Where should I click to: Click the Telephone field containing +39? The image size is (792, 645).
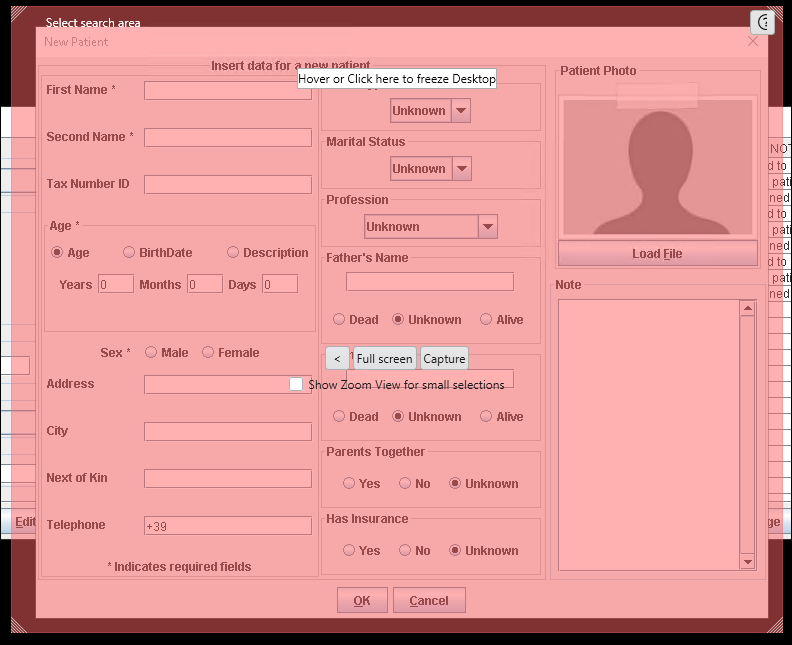coord(227,526)
